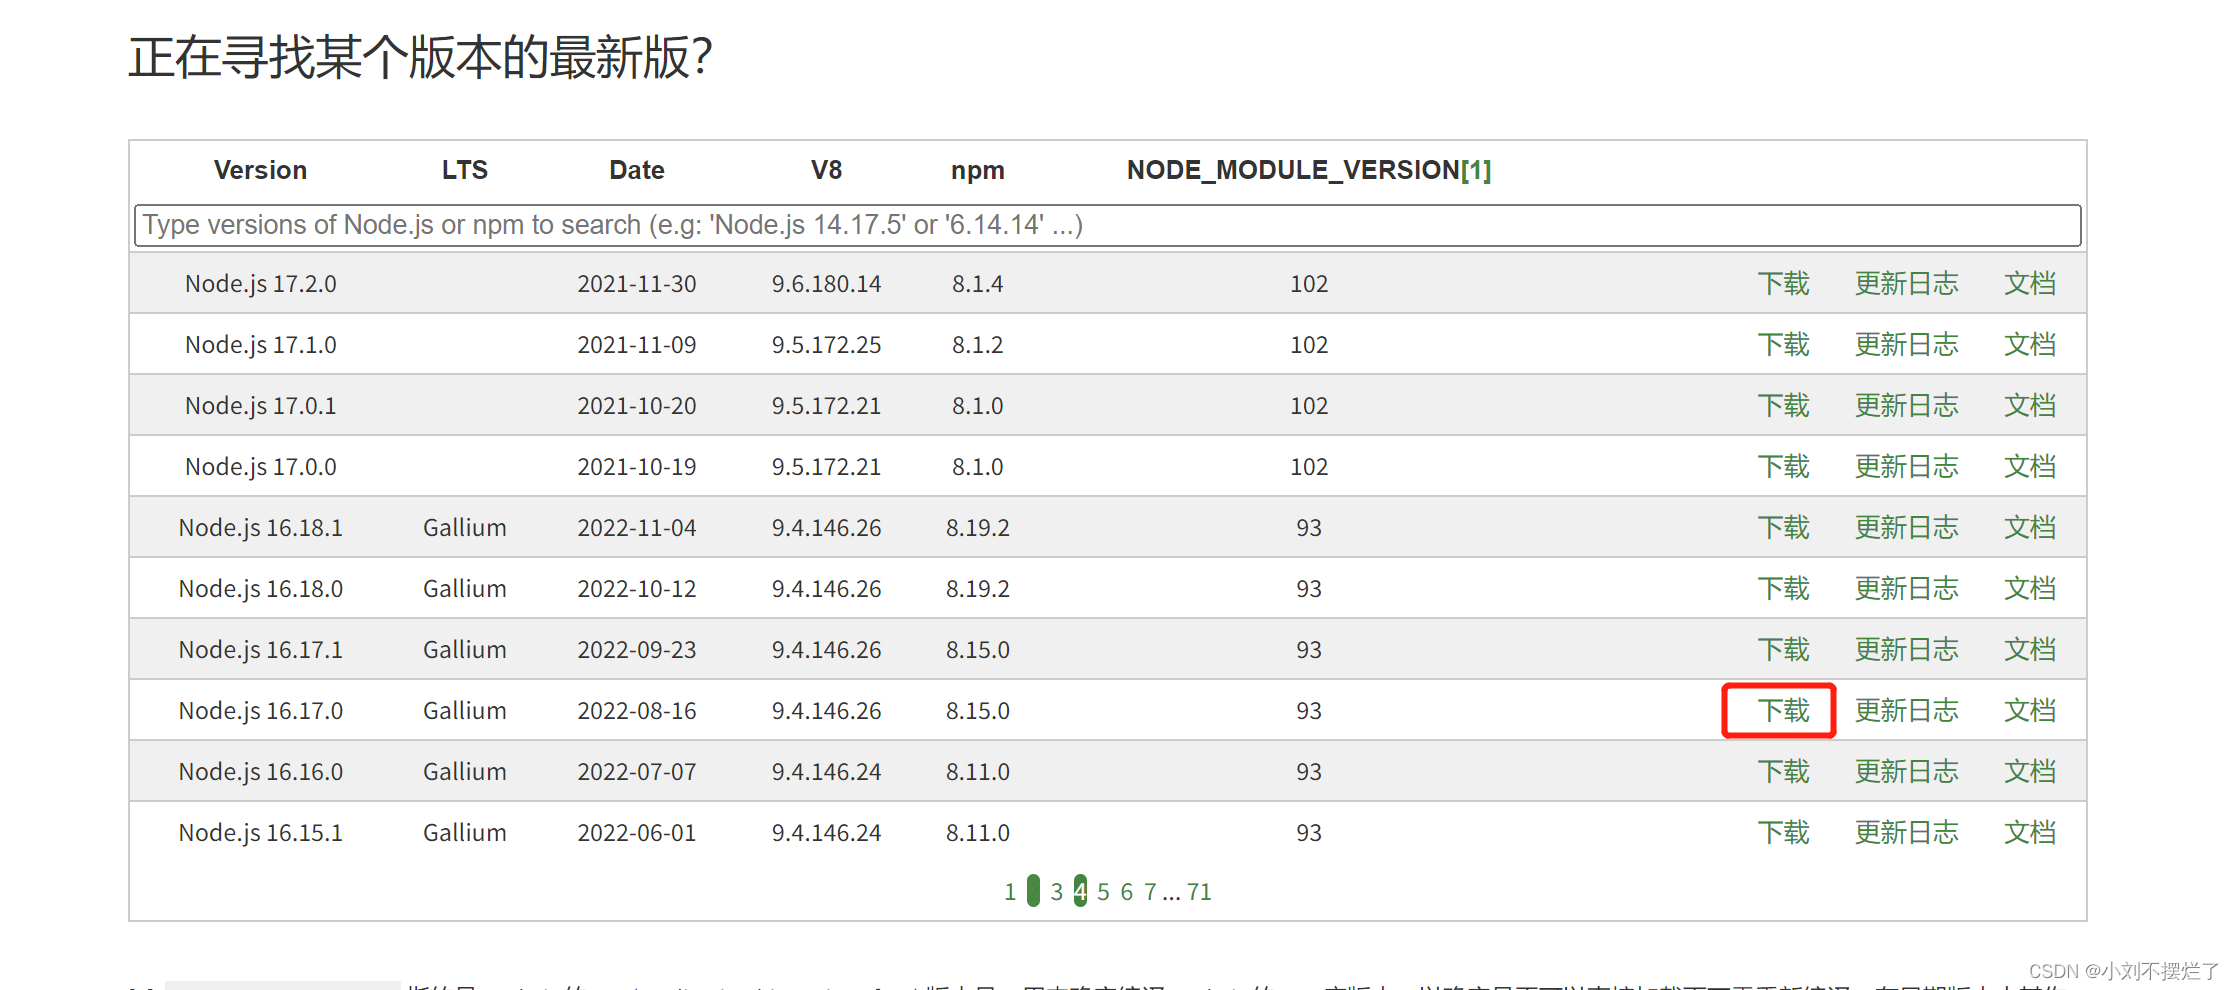The height and width of the screenshot is (990, 2233).
Task: Go to pagination page 4
Action: pyautogui.click(x=1080, y=892)
